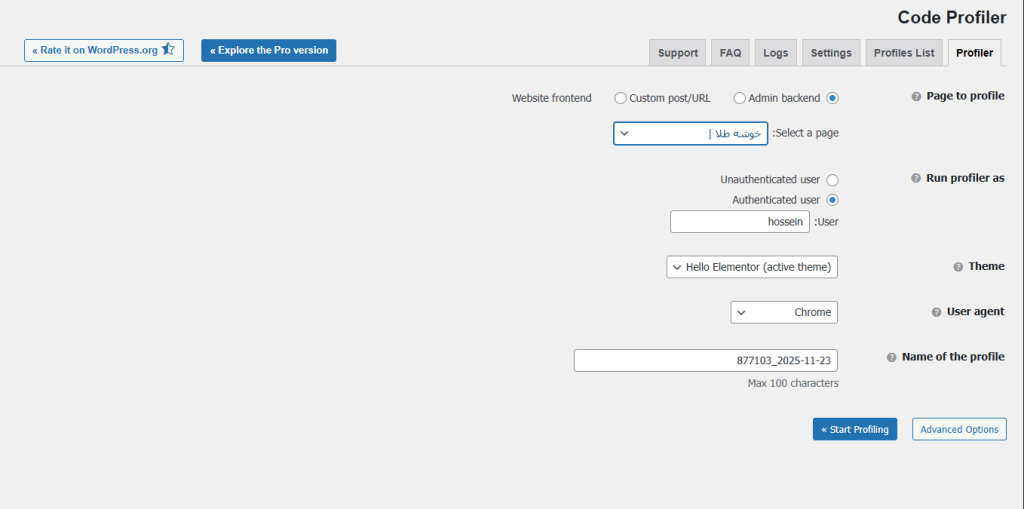Click the help icon beside Name of the profile
Screen dimensions: 1024x509
[891, 357]
